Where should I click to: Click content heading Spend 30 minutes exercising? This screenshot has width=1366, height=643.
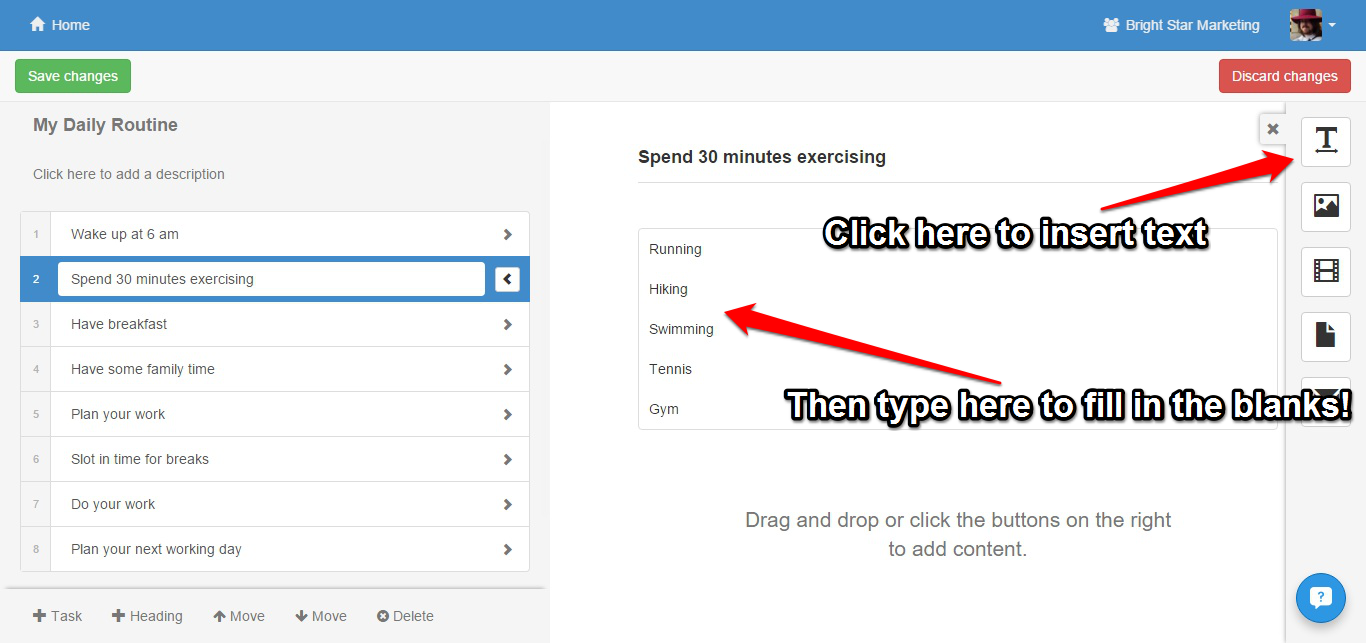click(x=762, y=157)
